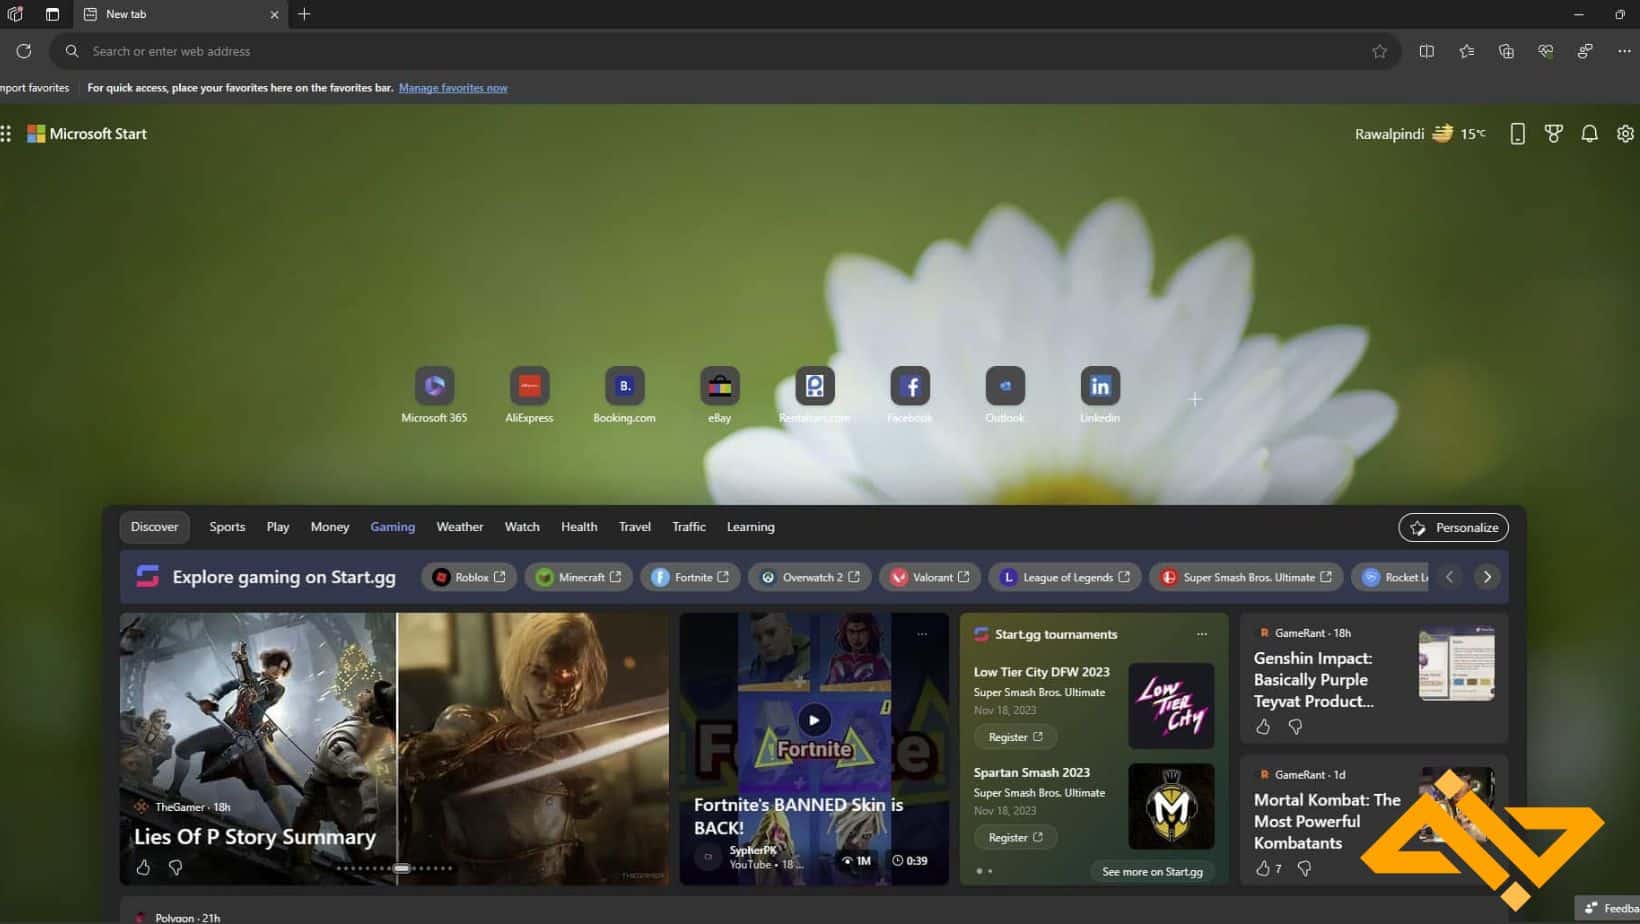
Task: Switch to the Watch tab
Action: [522, 527]
